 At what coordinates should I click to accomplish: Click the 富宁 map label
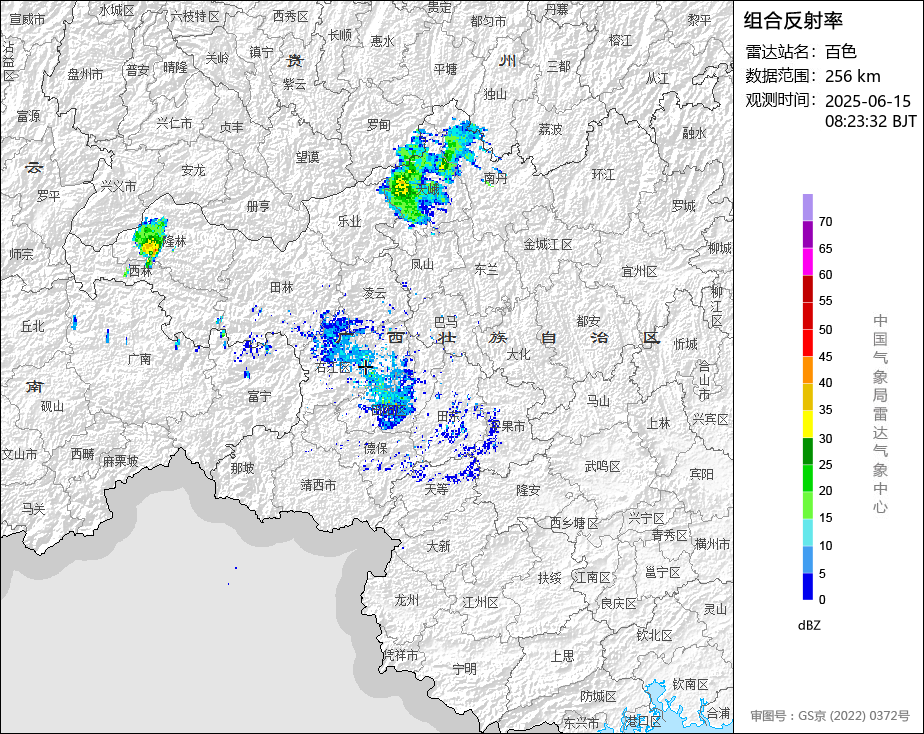[259, 396]
